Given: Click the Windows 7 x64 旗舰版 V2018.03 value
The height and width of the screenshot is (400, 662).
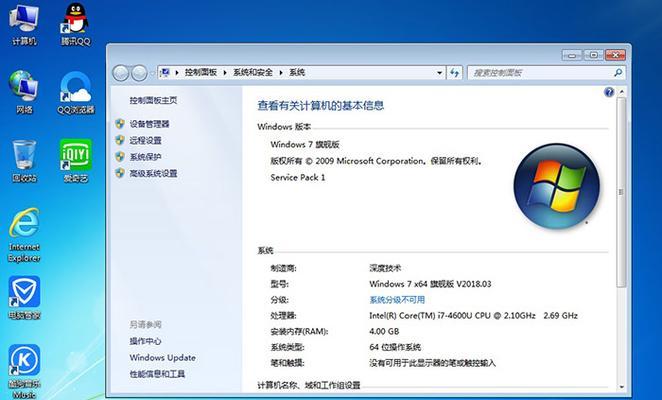Looking at the screenshot, I should (430, 284).
